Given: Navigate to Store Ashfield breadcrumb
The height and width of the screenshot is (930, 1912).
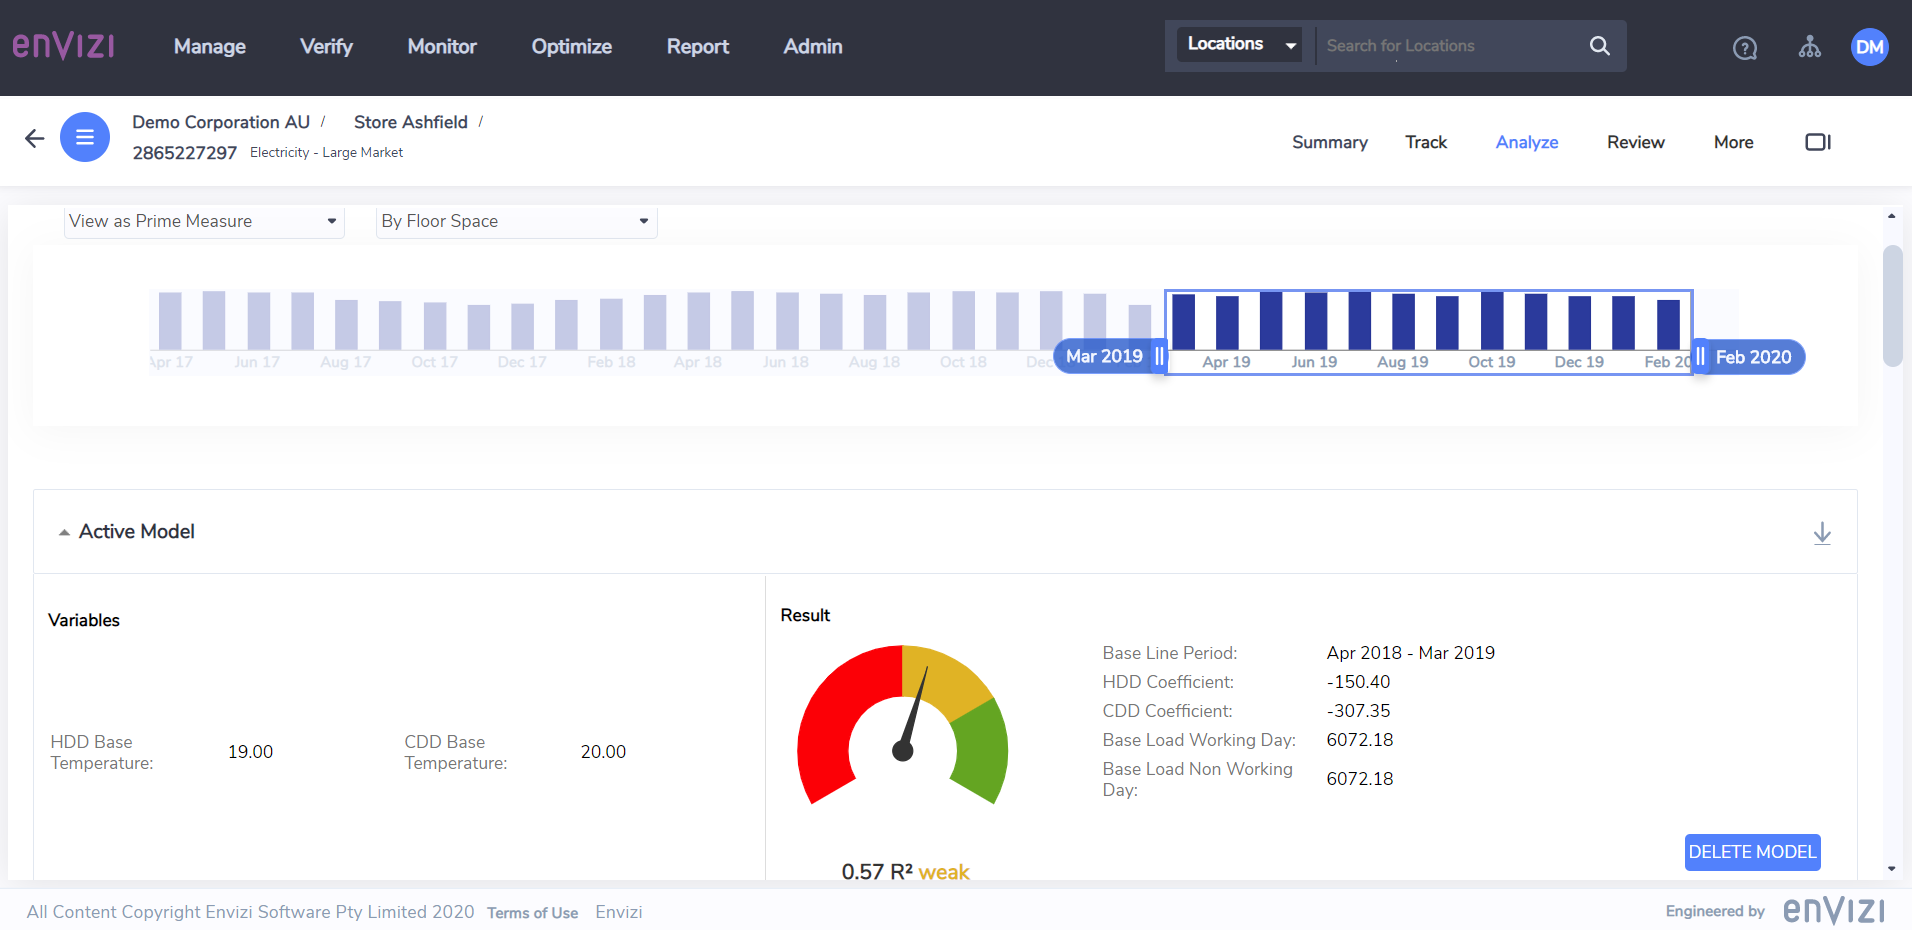Looking at the screenshot, I should coord(411,122).
